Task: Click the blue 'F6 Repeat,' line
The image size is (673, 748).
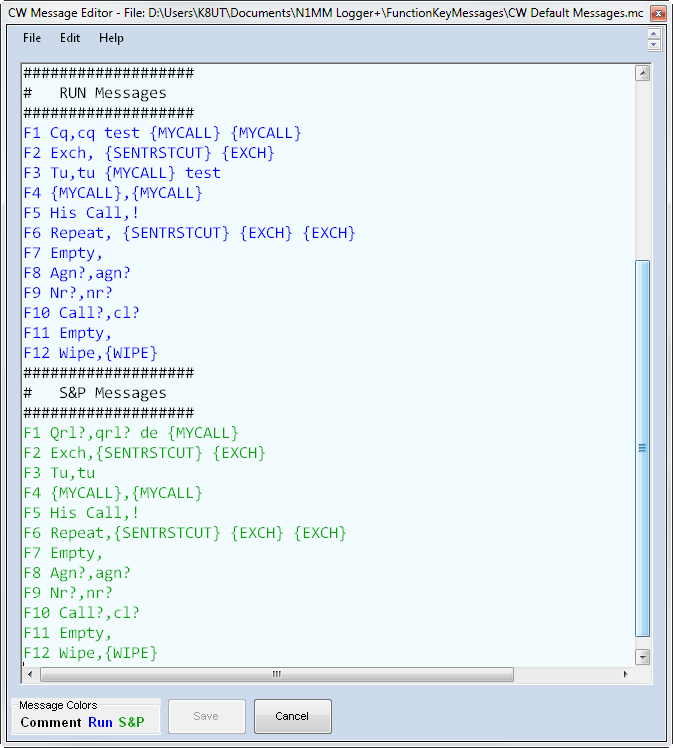Action: [x=190, y=233]
